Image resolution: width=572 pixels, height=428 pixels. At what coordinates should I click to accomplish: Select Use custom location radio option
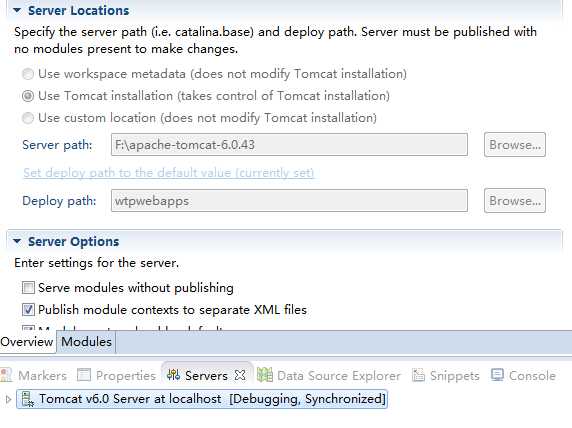[28, 118]
